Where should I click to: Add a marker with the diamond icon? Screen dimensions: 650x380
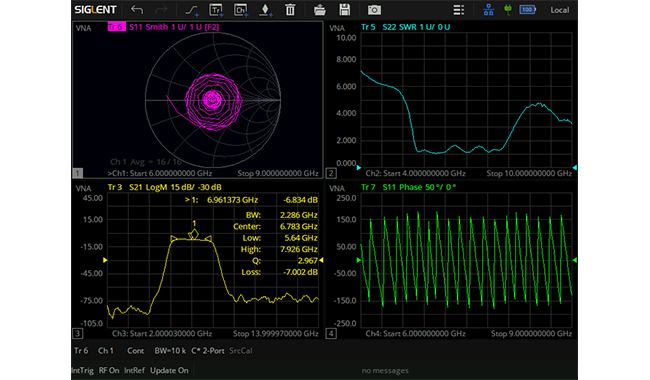click(x=265, y=10)
